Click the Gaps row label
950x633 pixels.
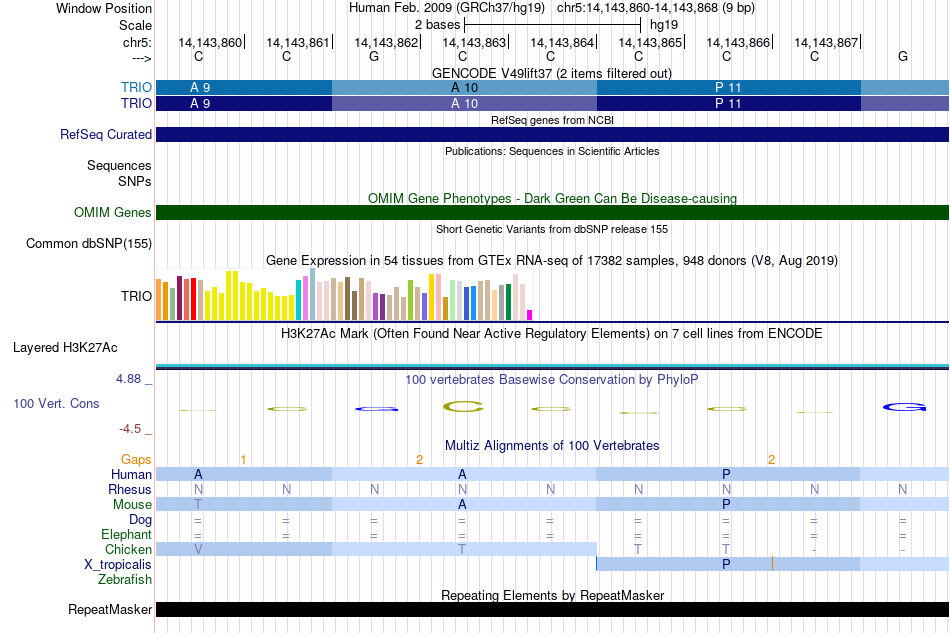pos(136,460)
